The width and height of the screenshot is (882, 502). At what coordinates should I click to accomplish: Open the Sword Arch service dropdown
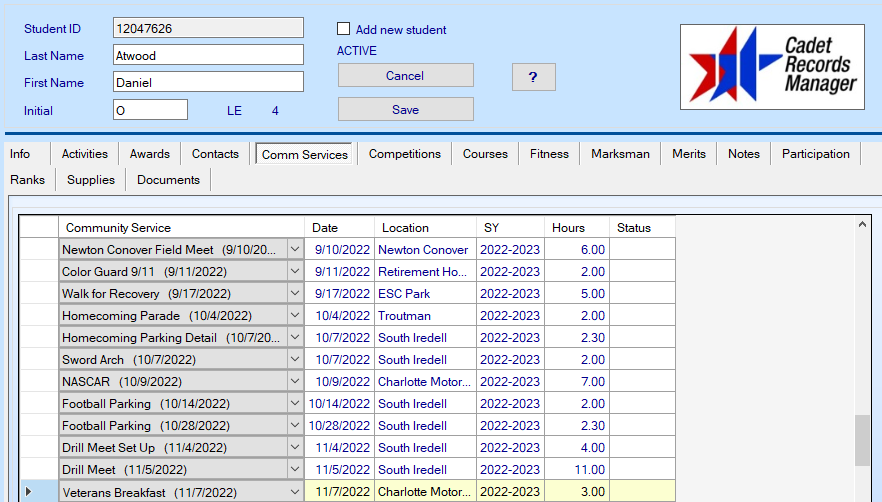coord(294,360)
